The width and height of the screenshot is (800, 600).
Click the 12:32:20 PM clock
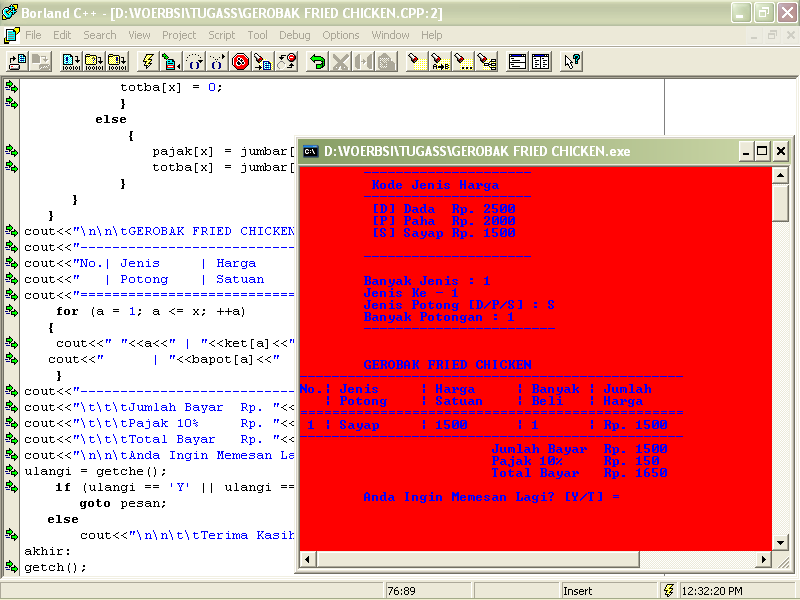[712, 591]
